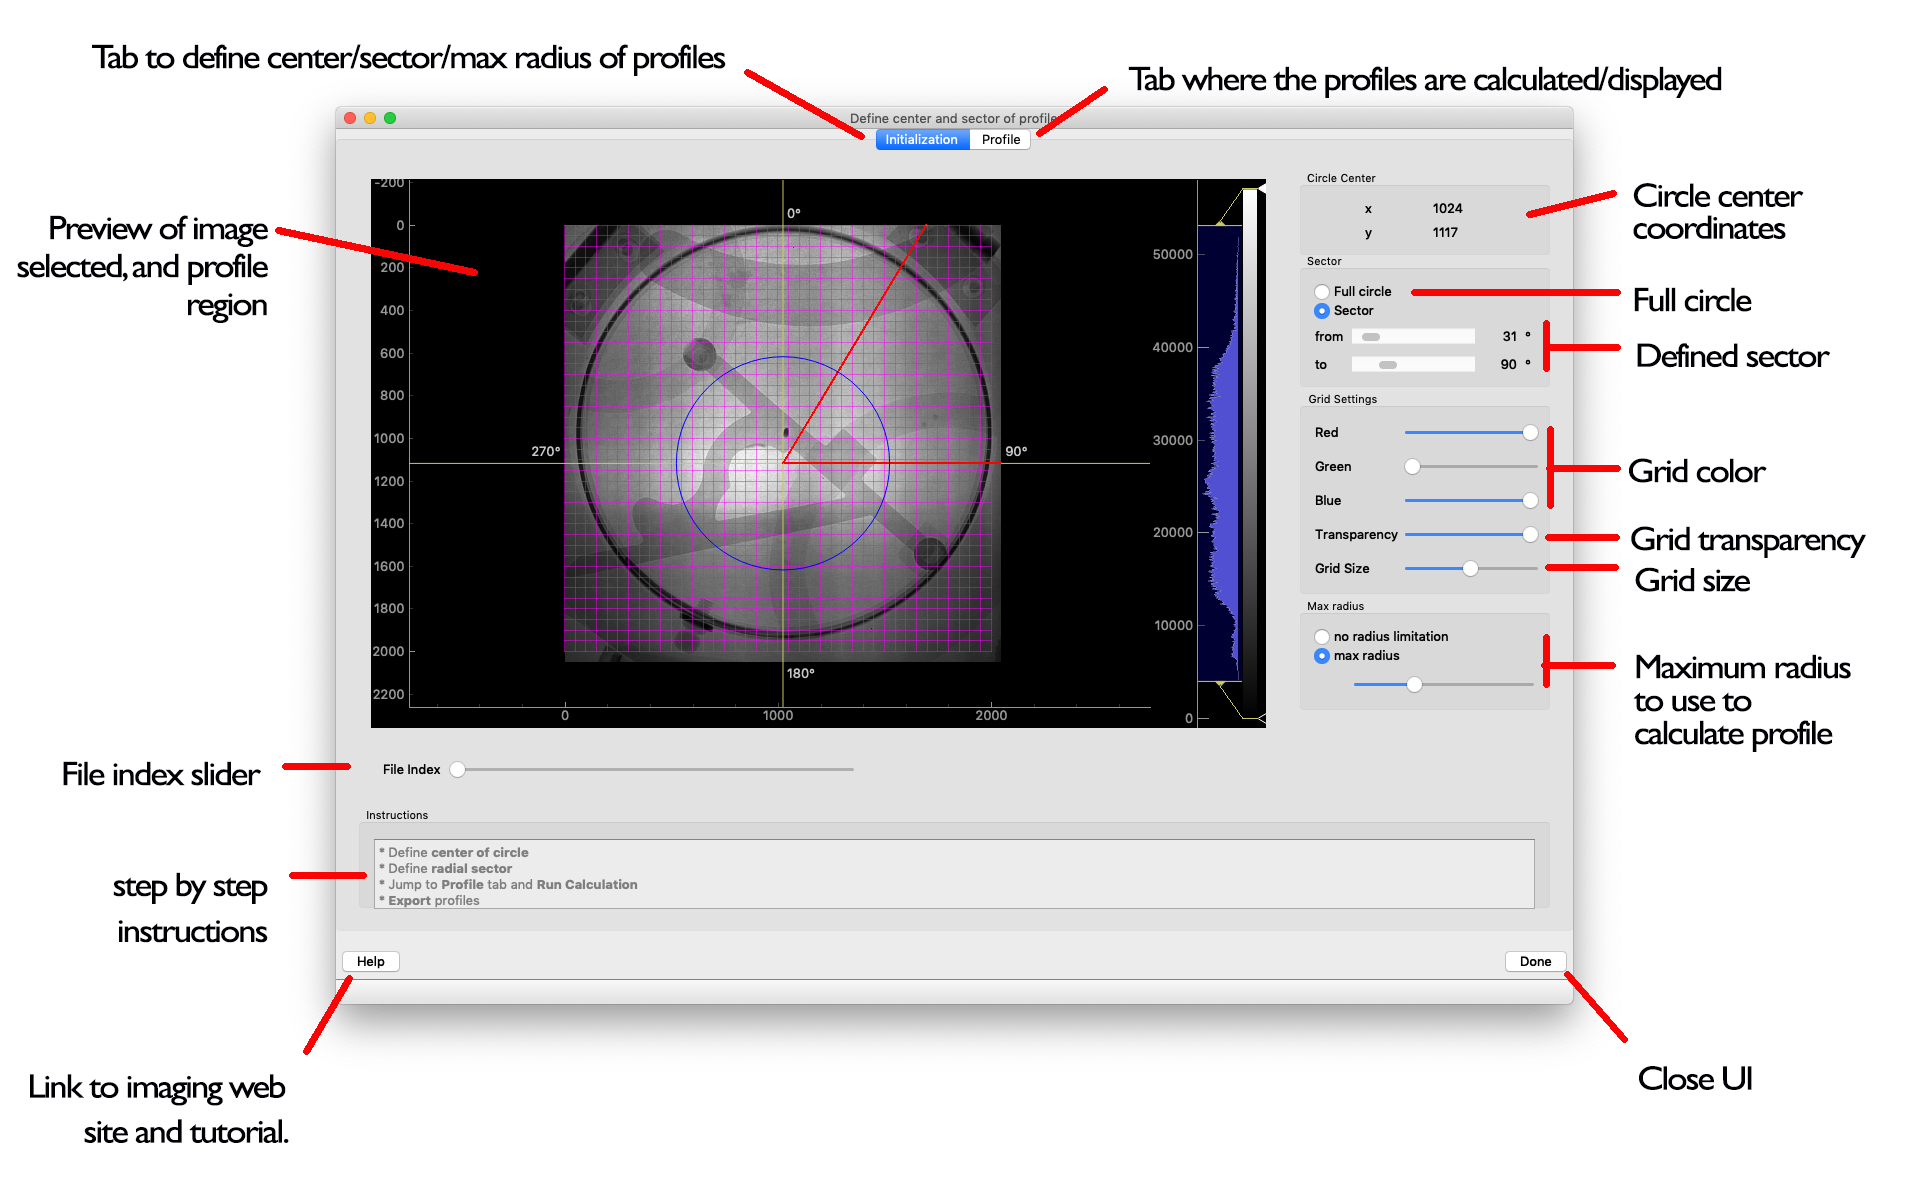Click the Blue grid color slider handle
Image resolution: width=1909 pixels, height=1185 pixels.
click(x=1530, y=501)
